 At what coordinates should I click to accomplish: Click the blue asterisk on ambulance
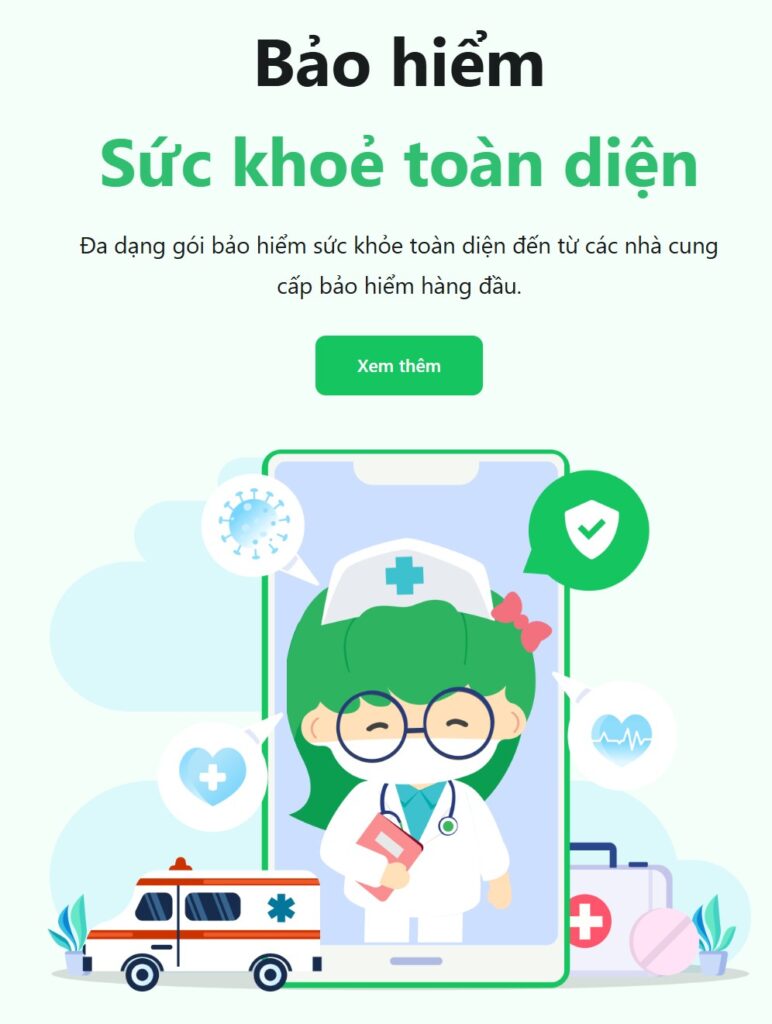[281, 908]
